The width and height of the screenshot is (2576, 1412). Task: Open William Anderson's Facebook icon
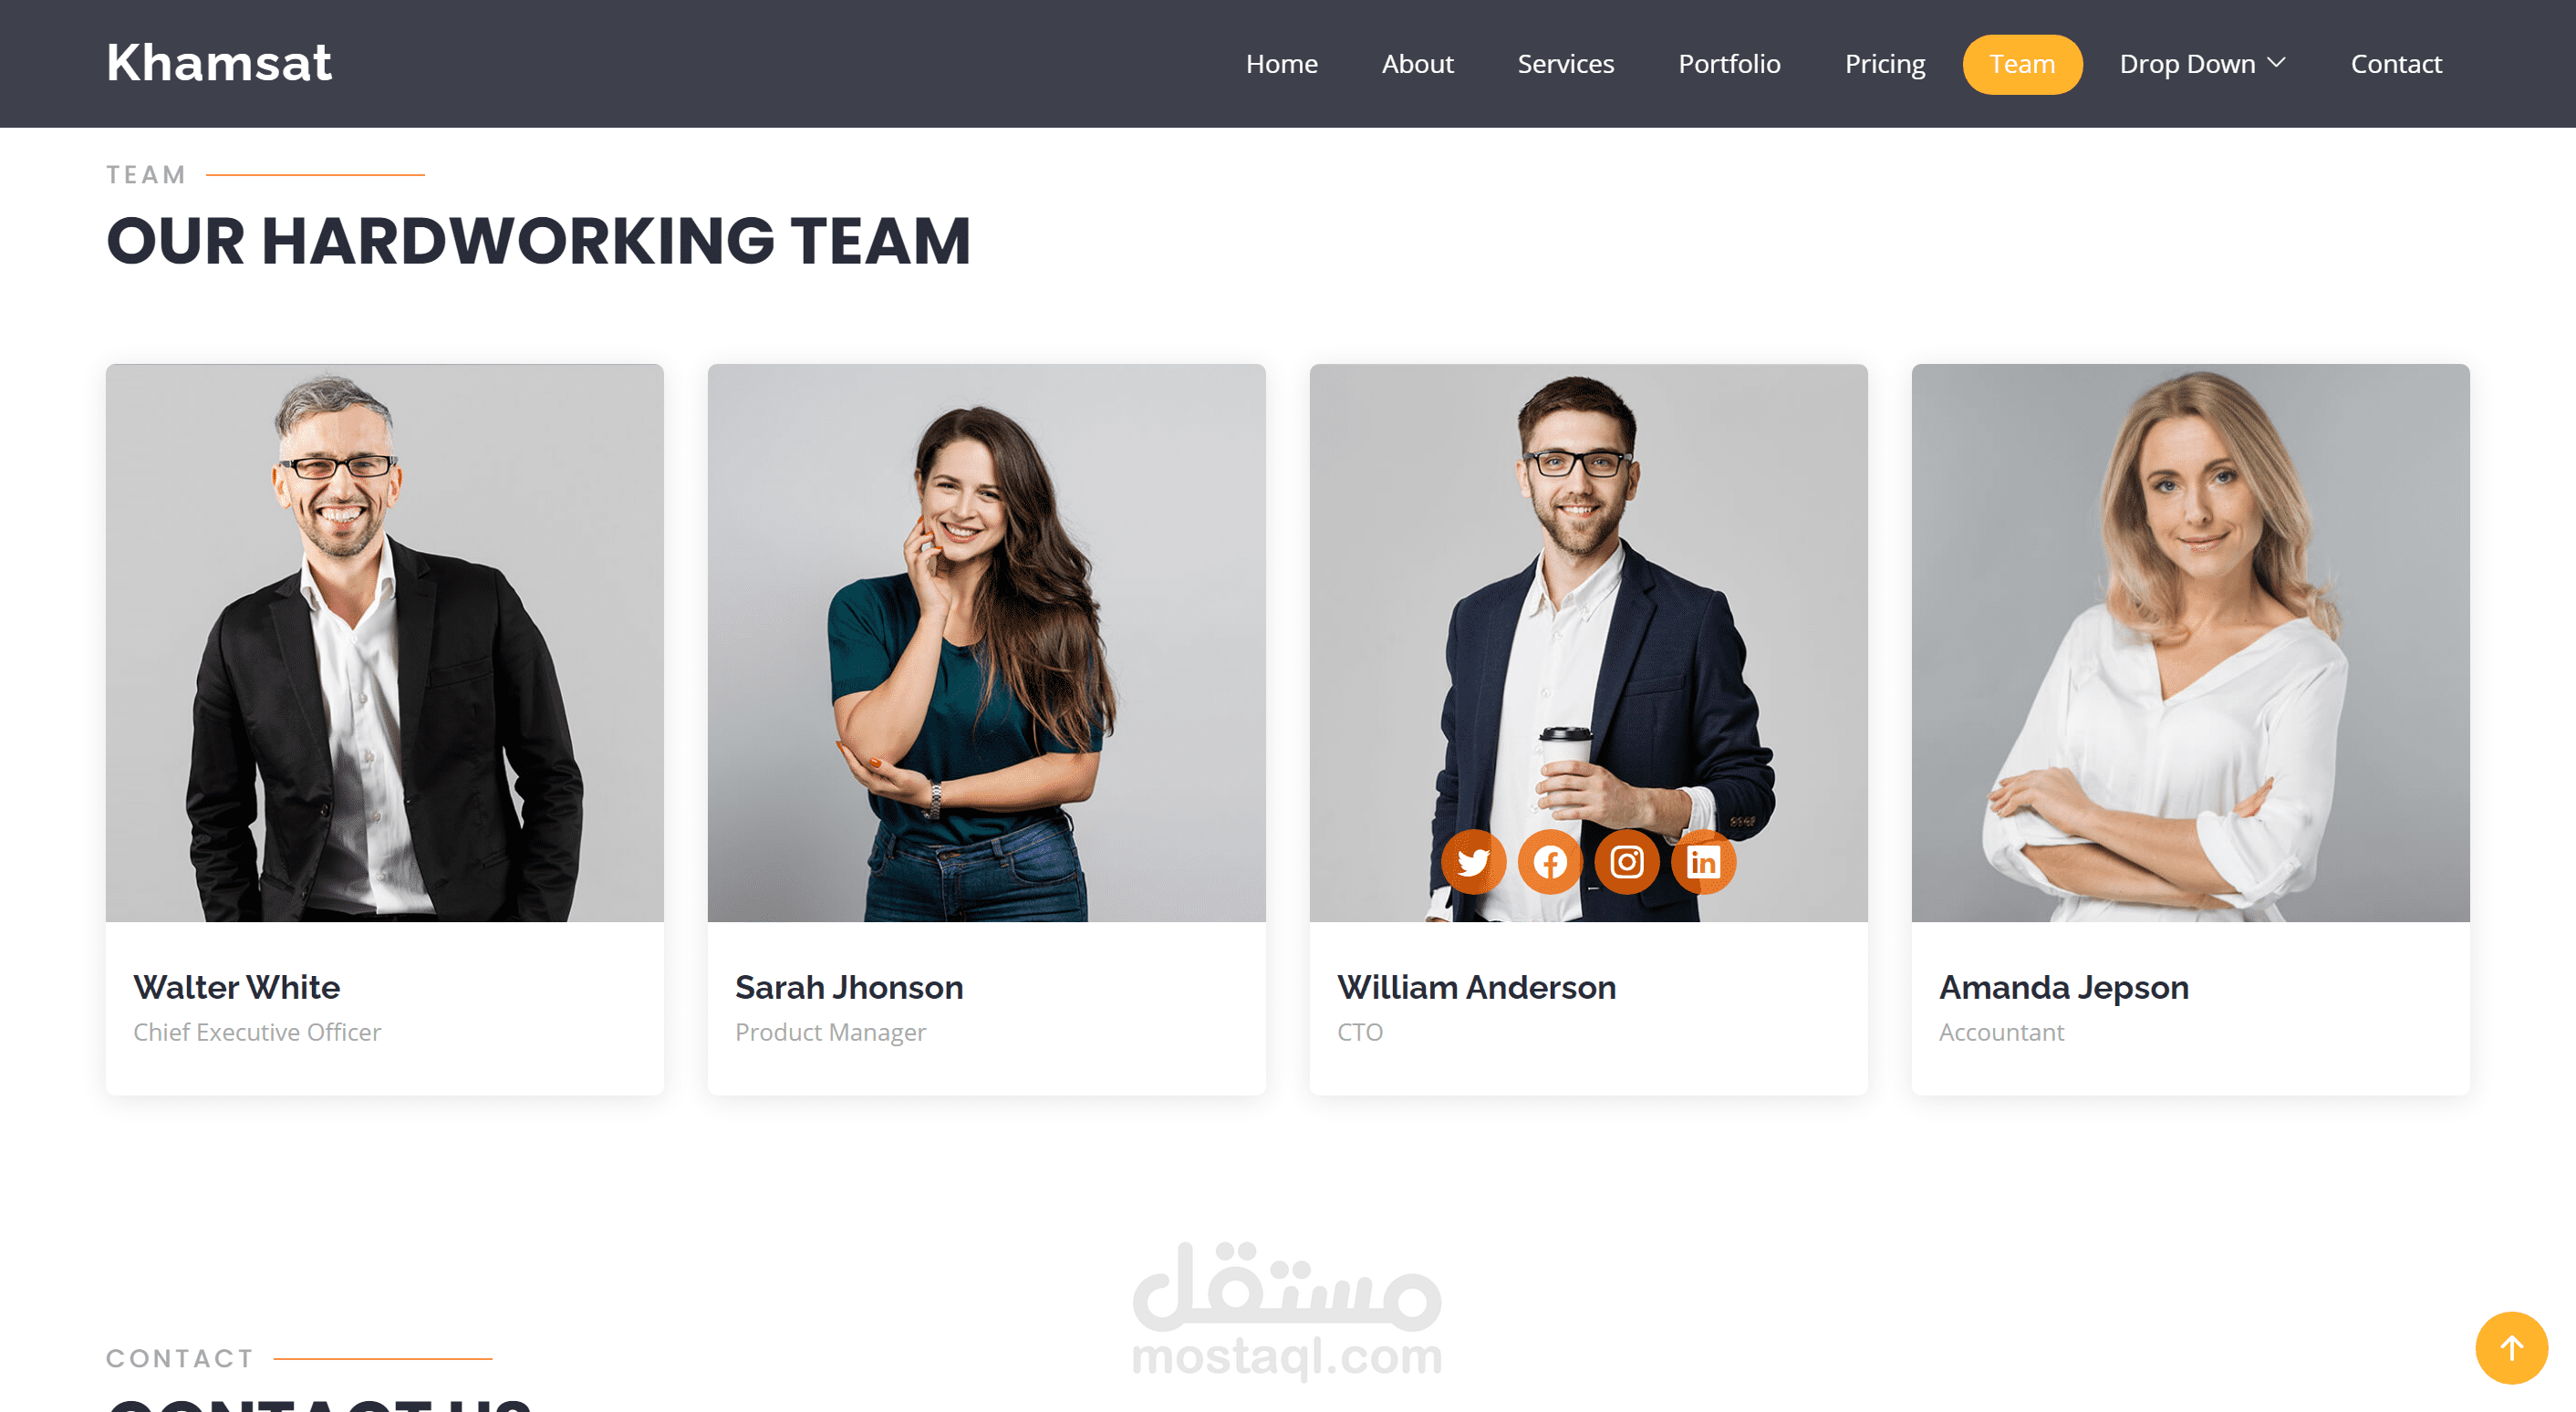(x=1550, y=862)
